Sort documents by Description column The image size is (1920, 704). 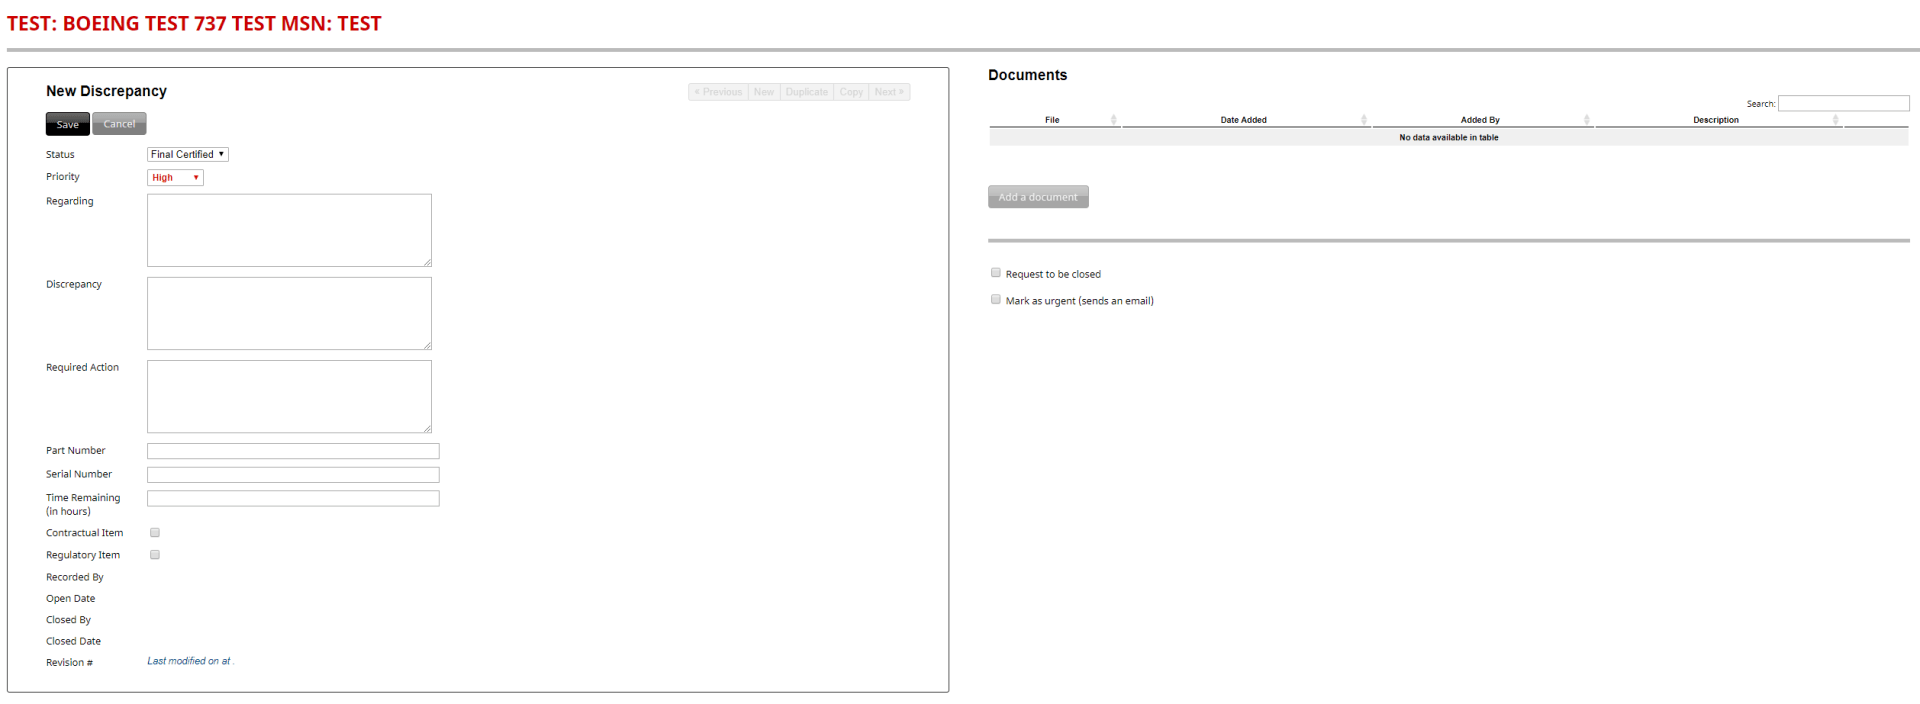[1718, 120]
